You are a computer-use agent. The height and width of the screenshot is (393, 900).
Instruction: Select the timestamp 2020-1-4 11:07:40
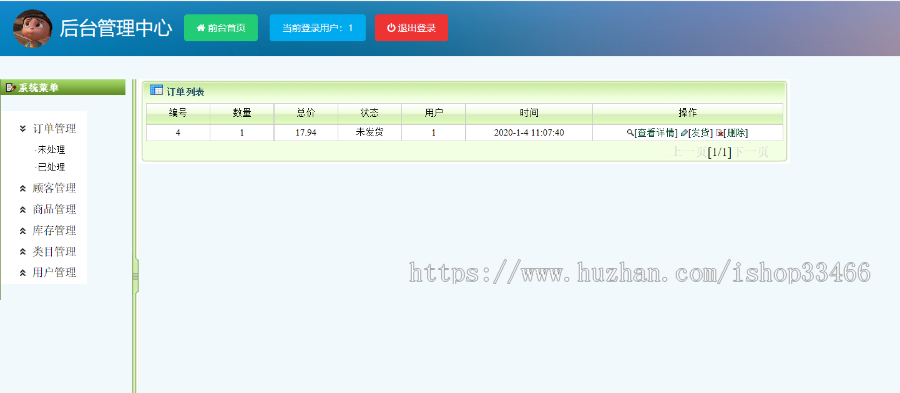point(529,133)
